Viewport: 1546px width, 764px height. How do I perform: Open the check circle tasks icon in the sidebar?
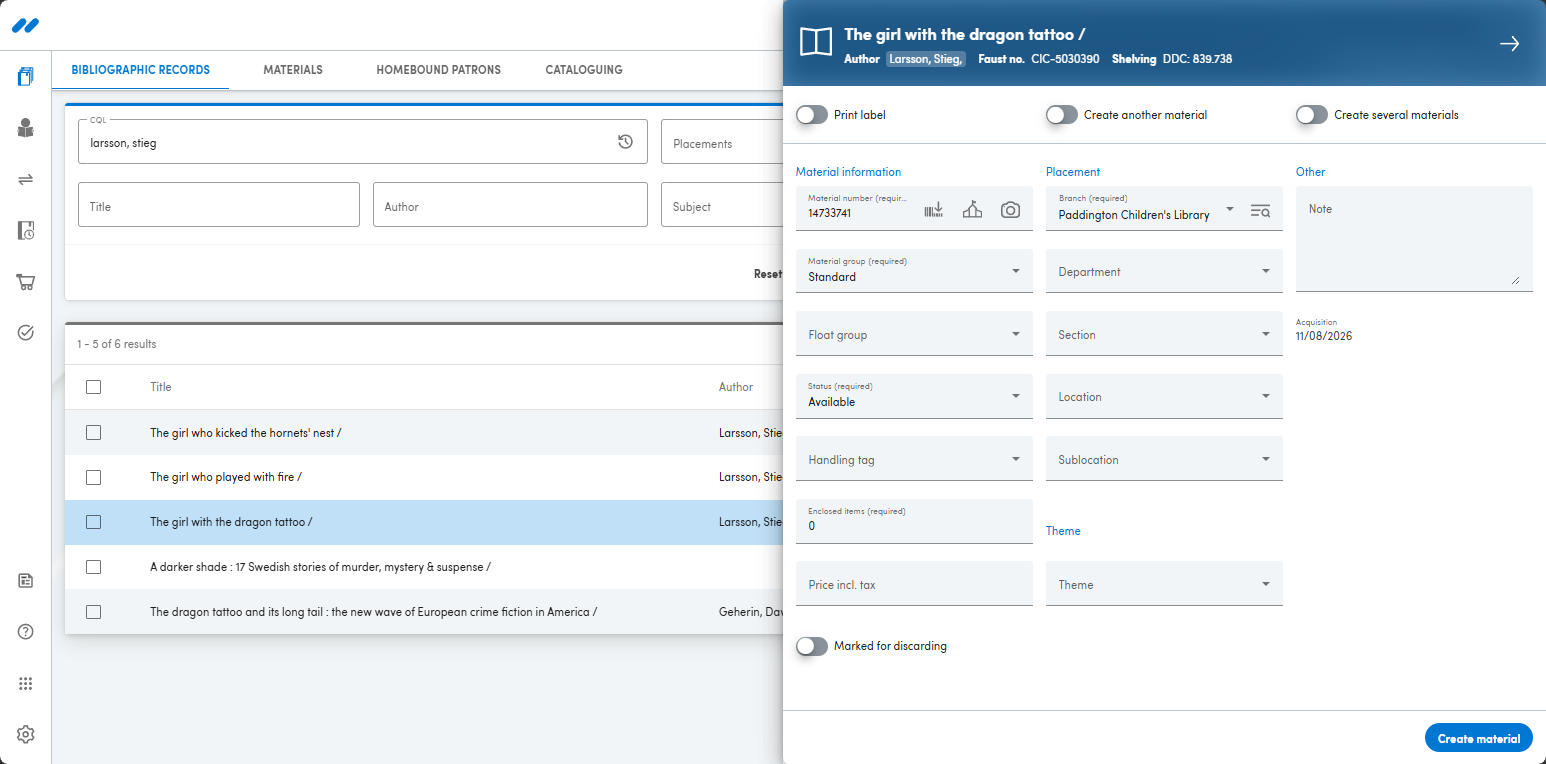[x=26, y=333]
